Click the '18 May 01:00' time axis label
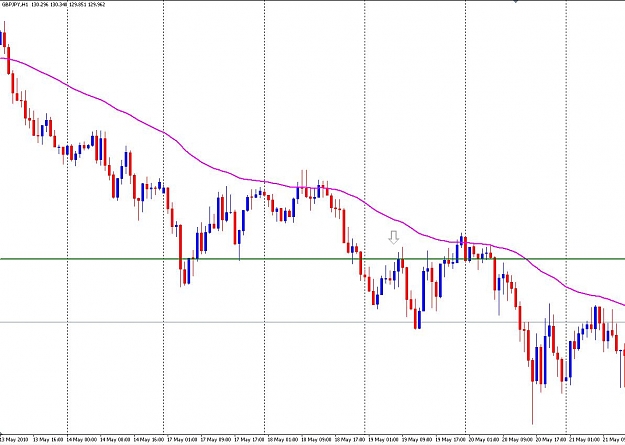625x445 pixels. 283,440
